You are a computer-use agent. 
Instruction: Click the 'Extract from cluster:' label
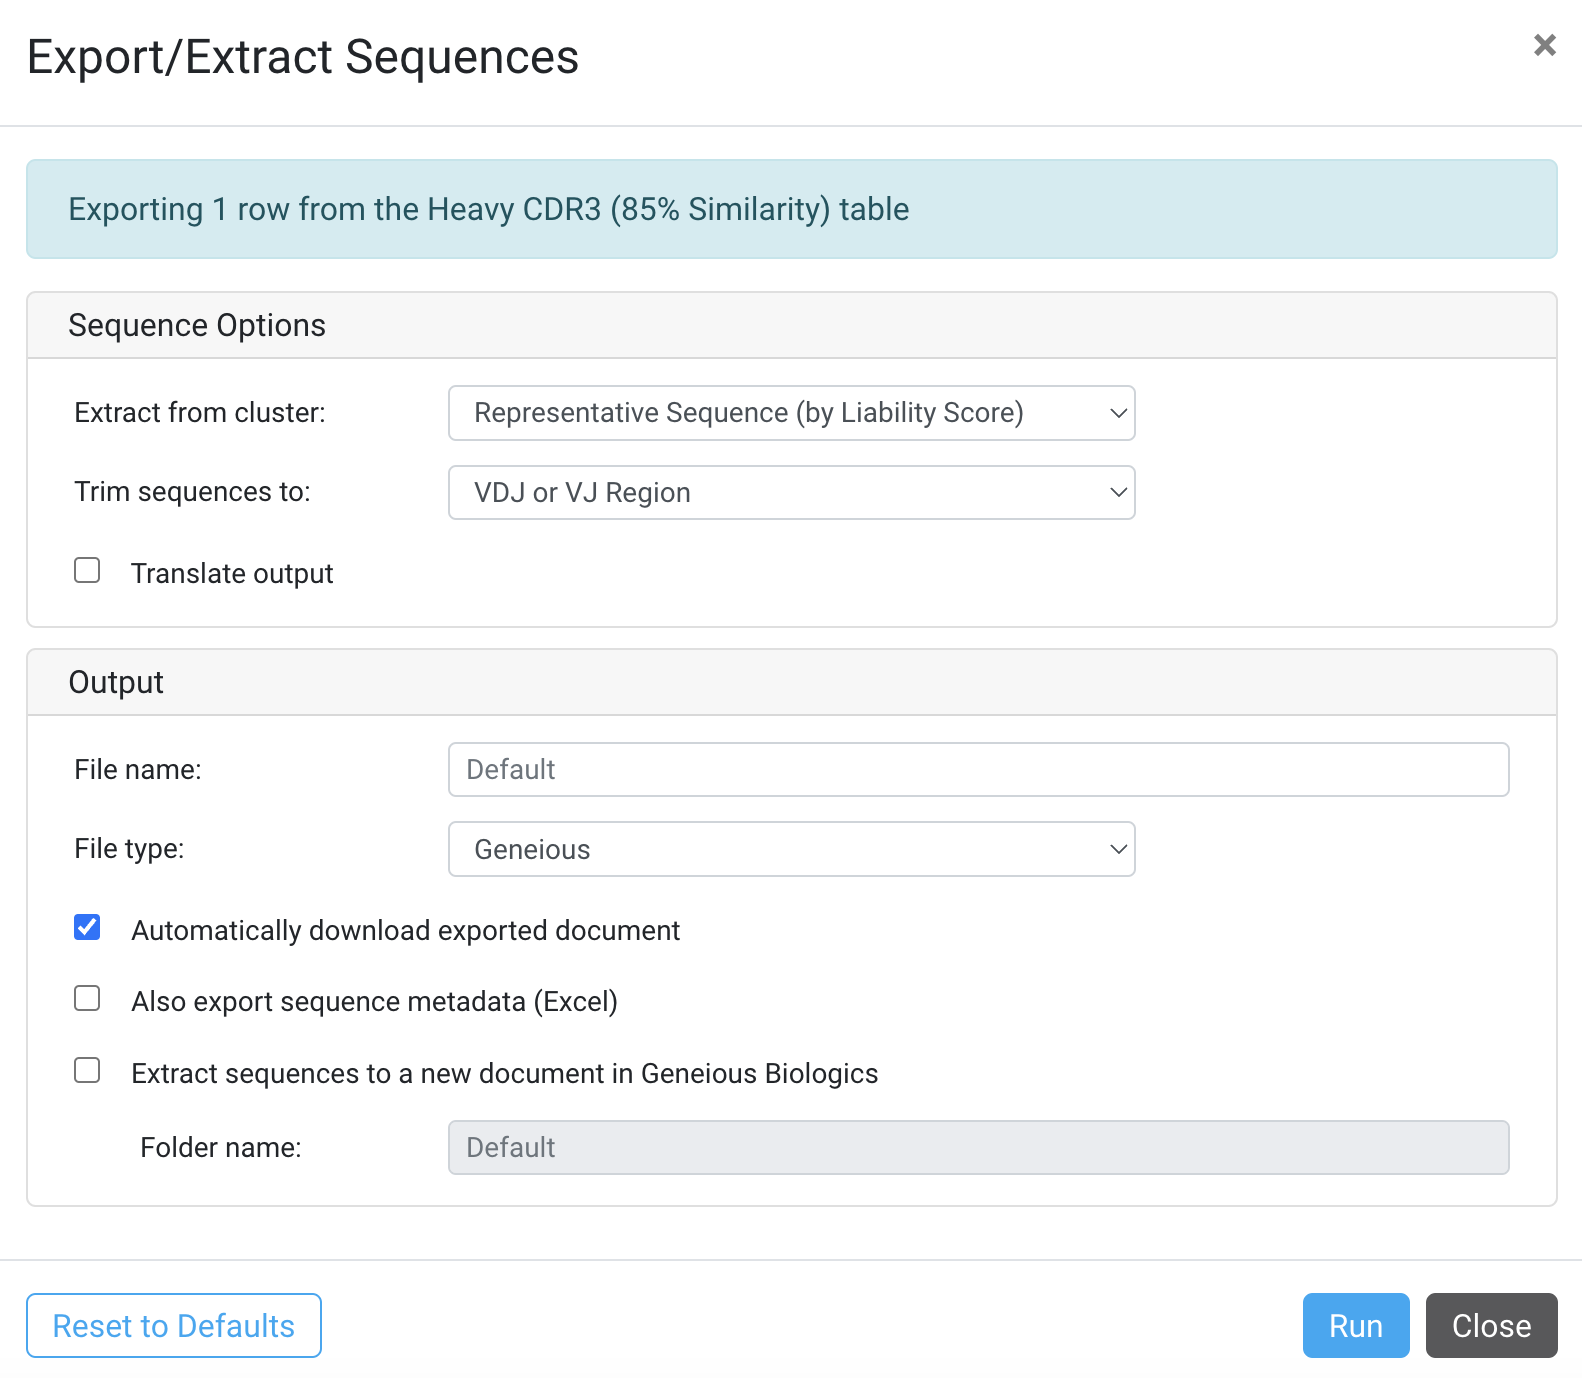tap(200, 412)
